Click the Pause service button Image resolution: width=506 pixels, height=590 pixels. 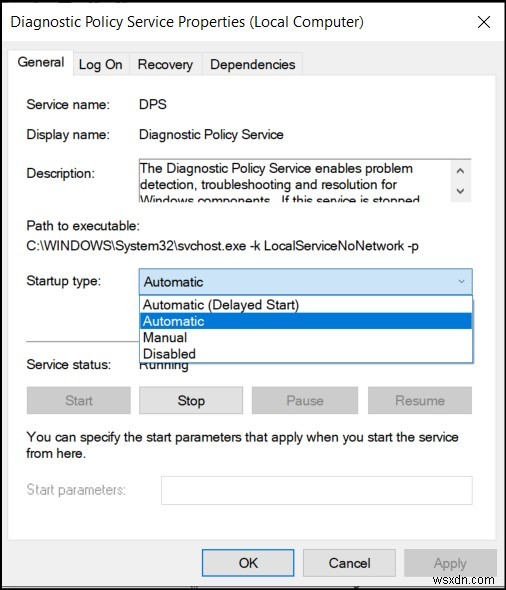pos(305,400)
